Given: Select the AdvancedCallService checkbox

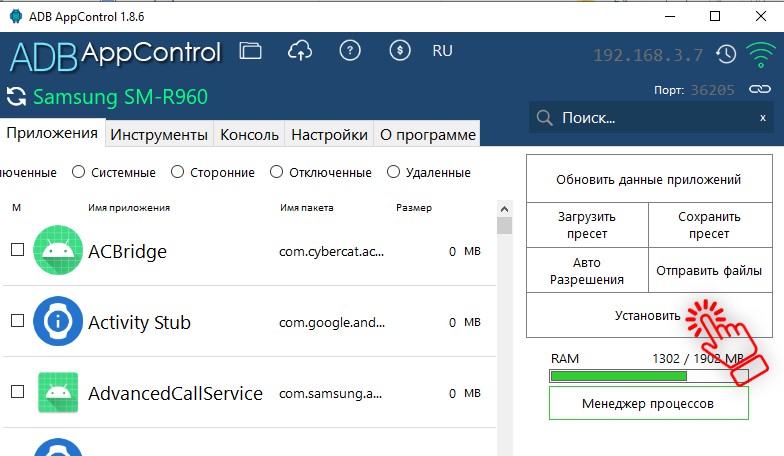Looking at the screenshot, I should coord(17,392).
